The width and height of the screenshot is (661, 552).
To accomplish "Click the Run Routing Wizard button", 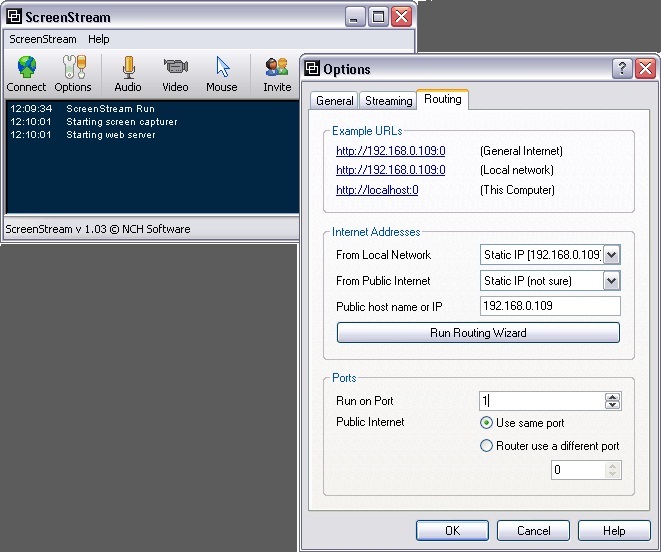I will click(478, 333).
